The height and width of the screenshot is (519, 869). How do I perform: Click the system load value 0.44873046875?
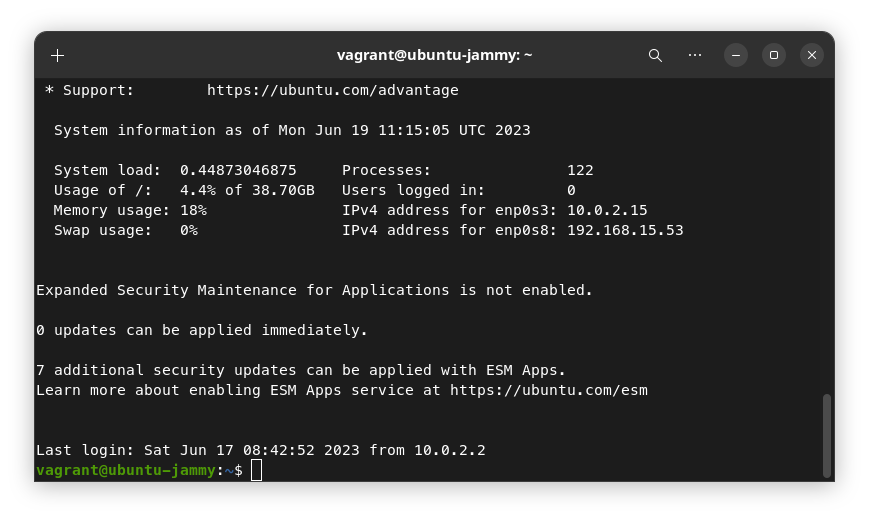(238, 170)
